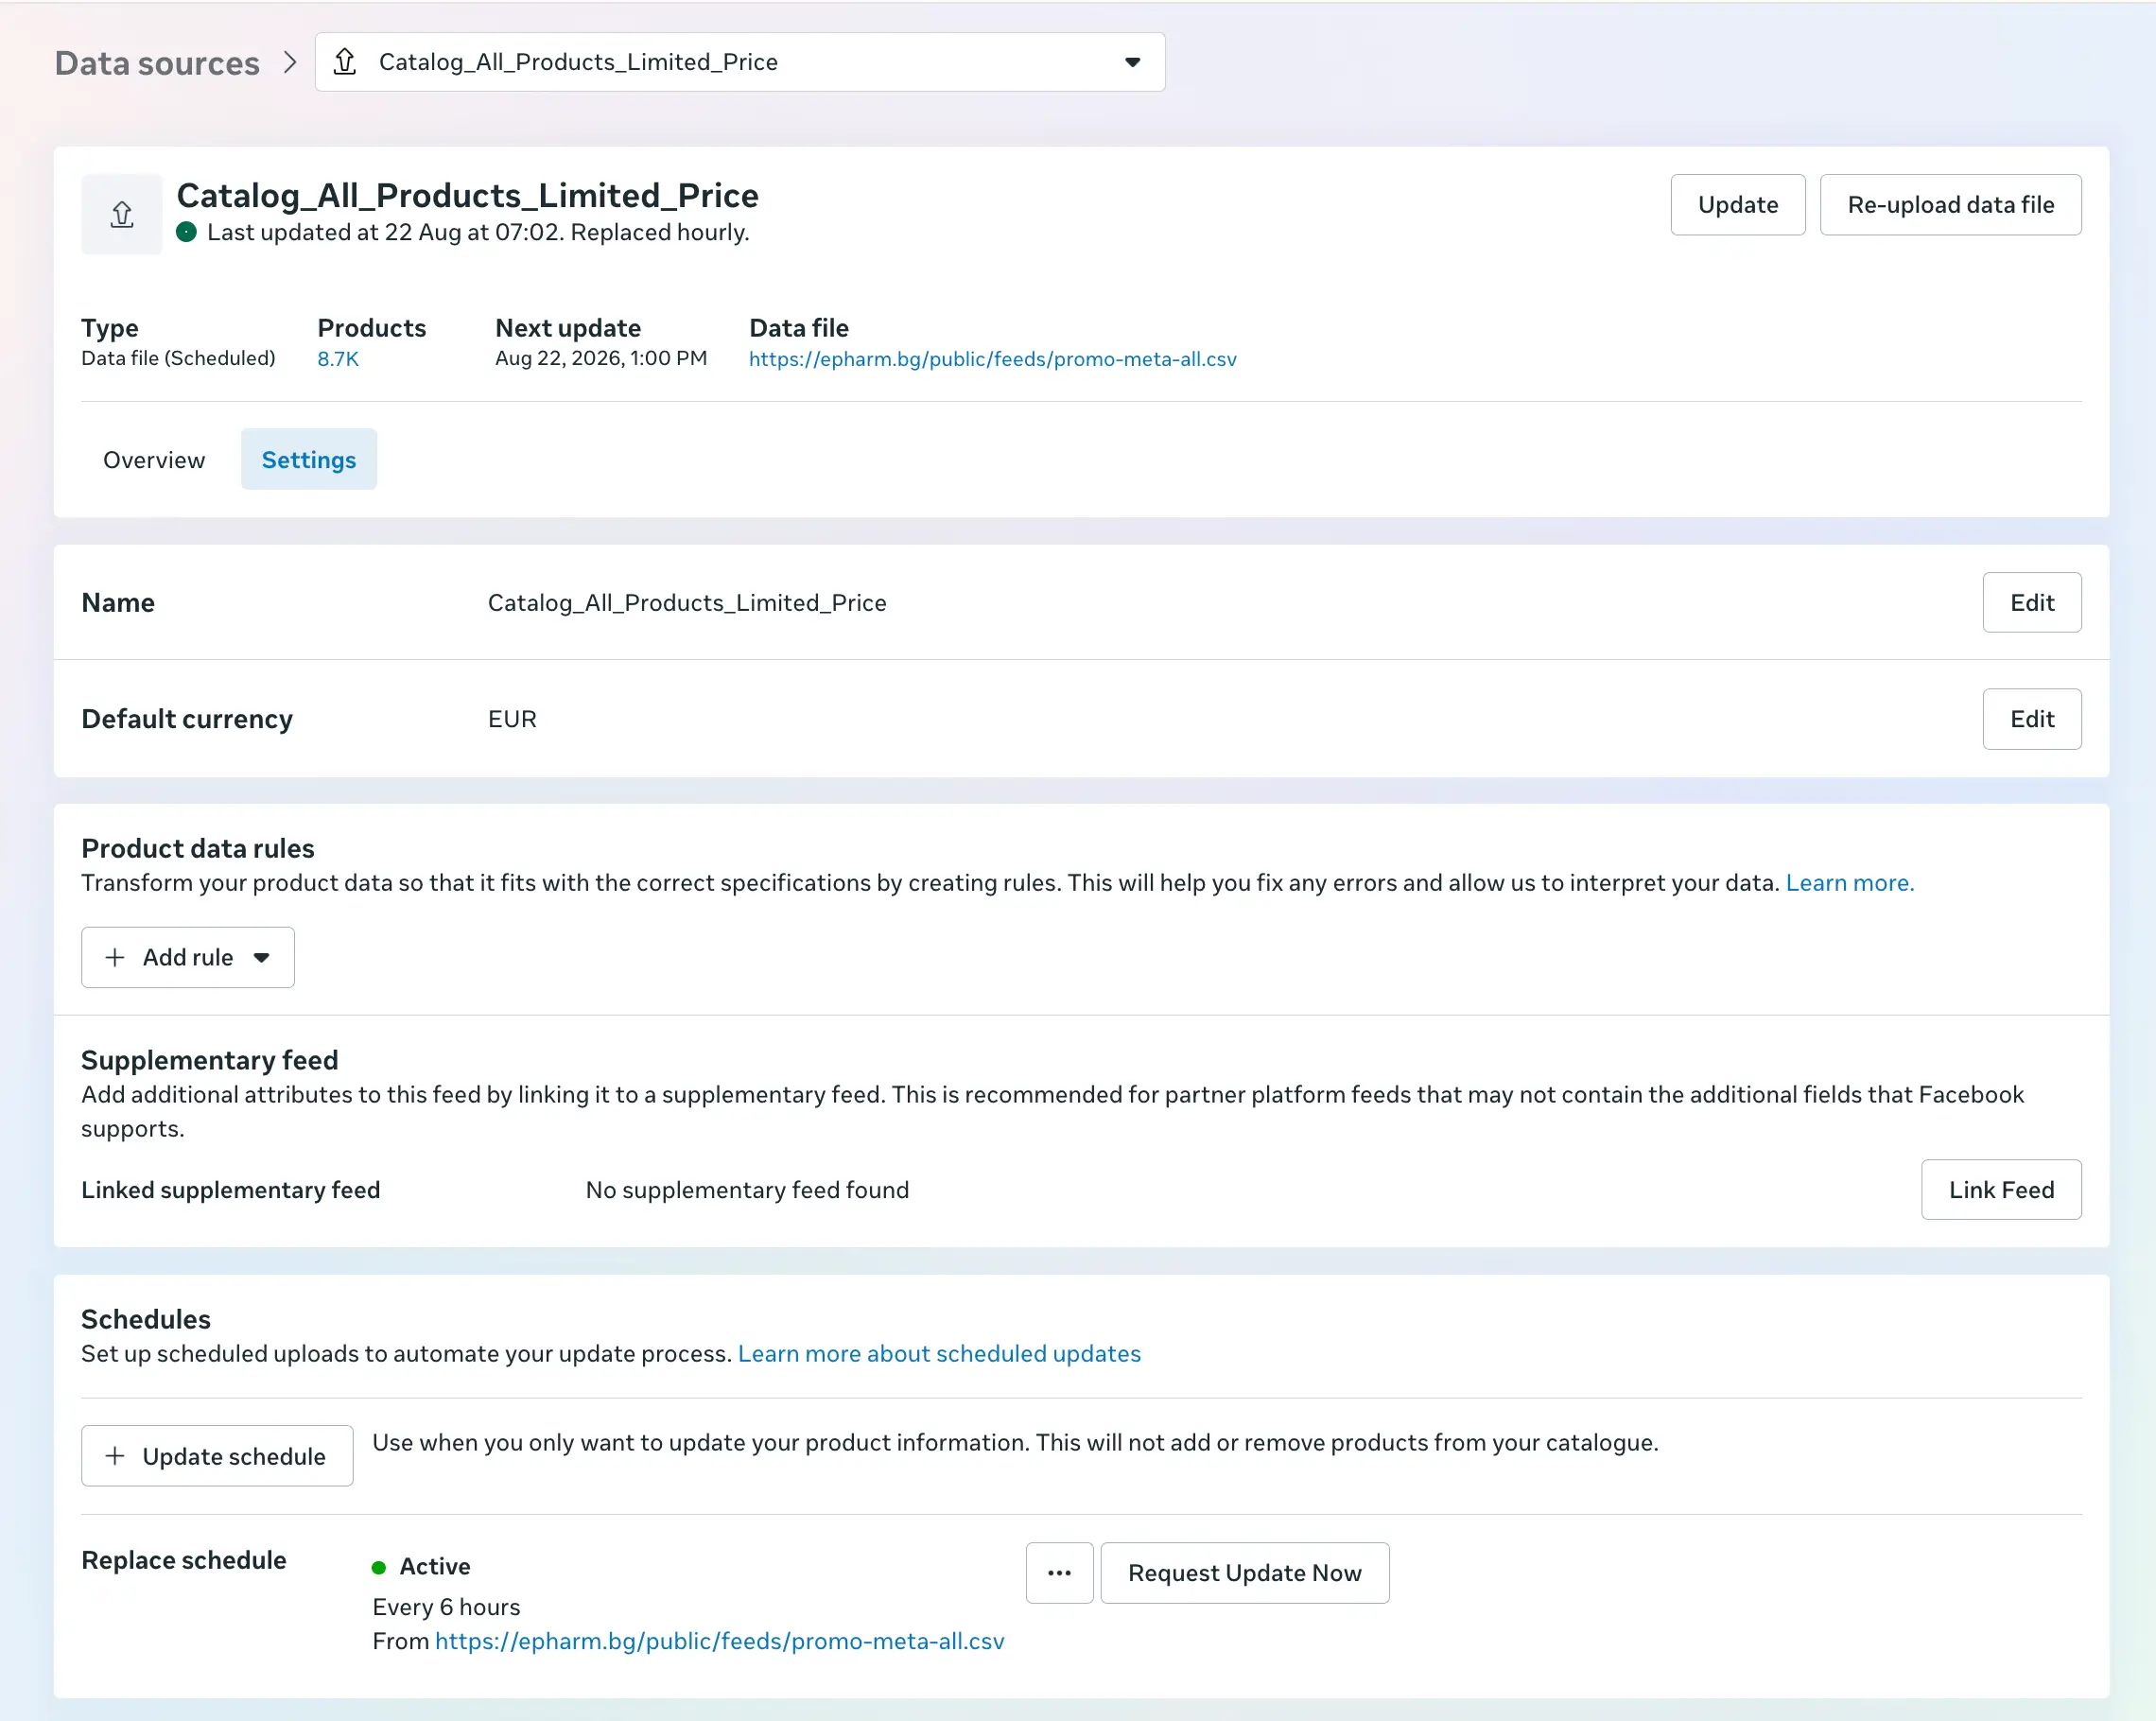This screenshot has height=1721, width=2156.
Task: Open the data source selector dropdown
Action: click(x=740, y=62)
